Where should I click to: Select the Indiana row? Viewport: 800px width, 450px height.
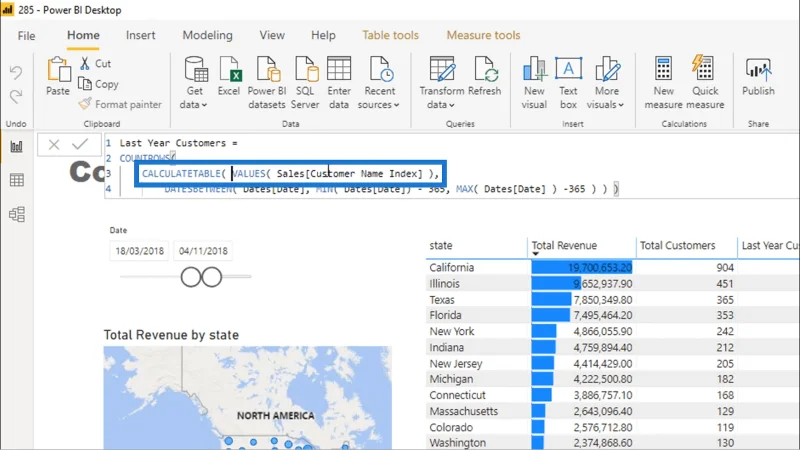(612, 347)
